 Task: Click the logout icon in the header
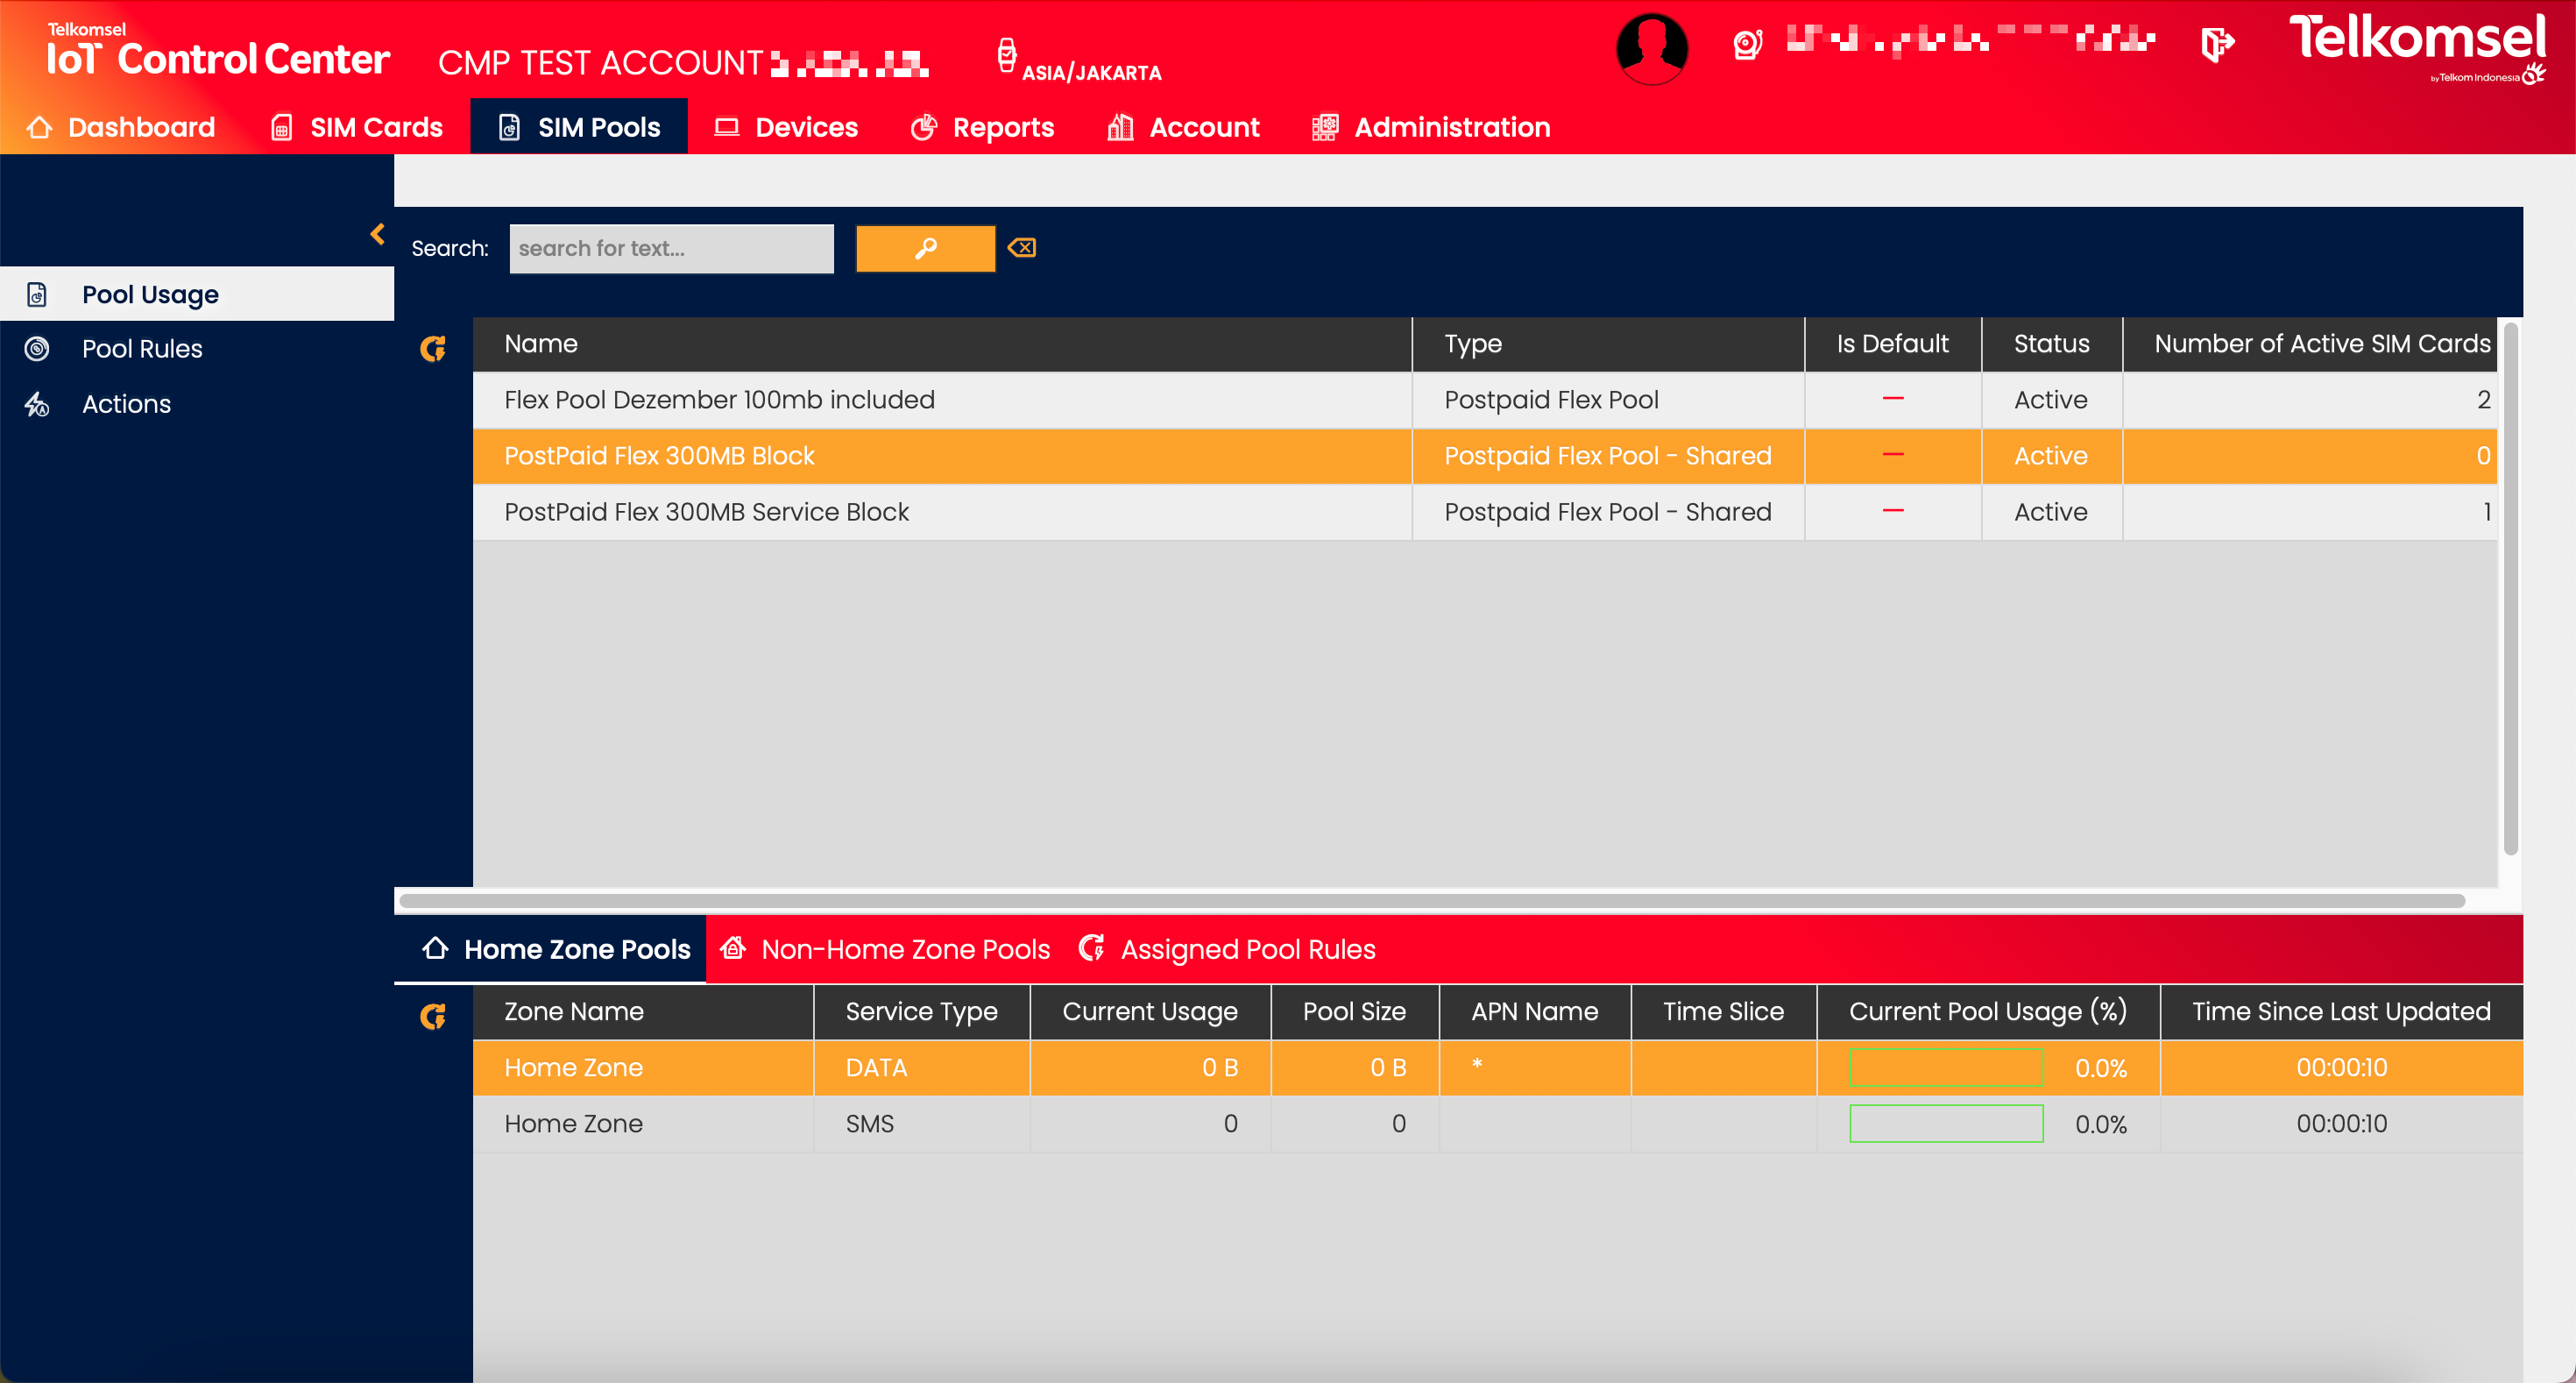coord(2216,44)
